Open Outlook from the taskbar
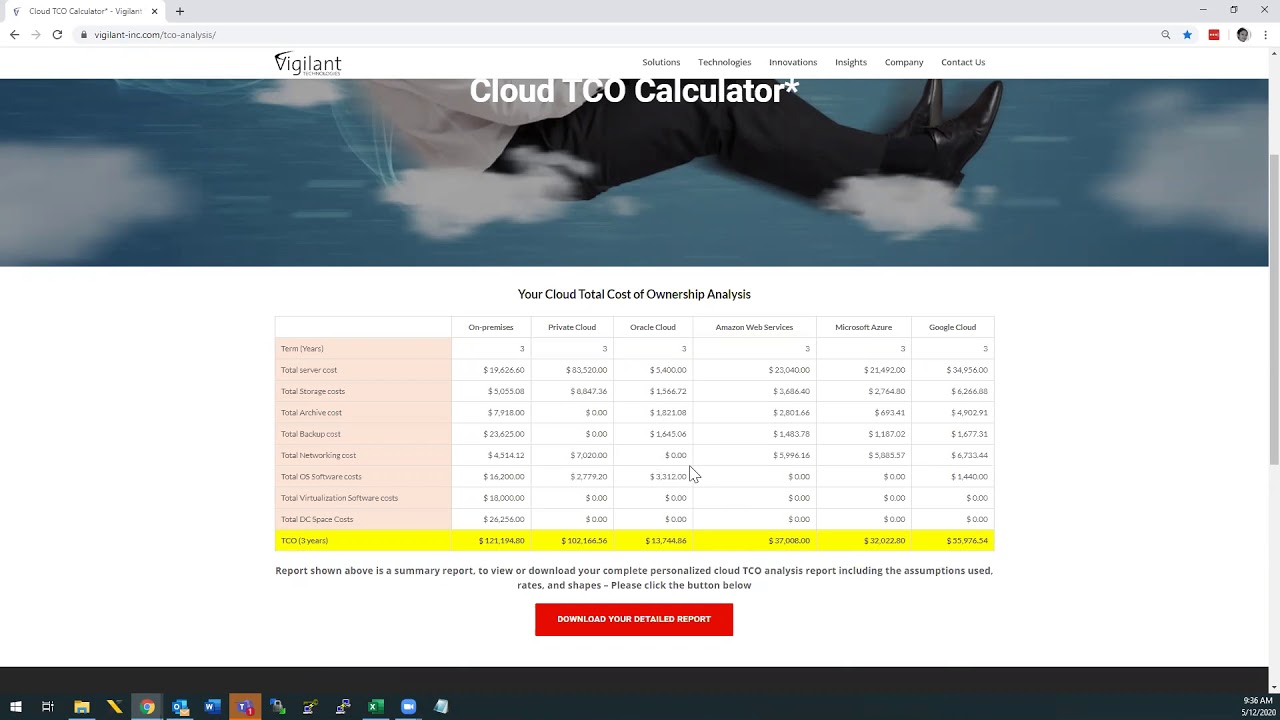 coord(180,707)
